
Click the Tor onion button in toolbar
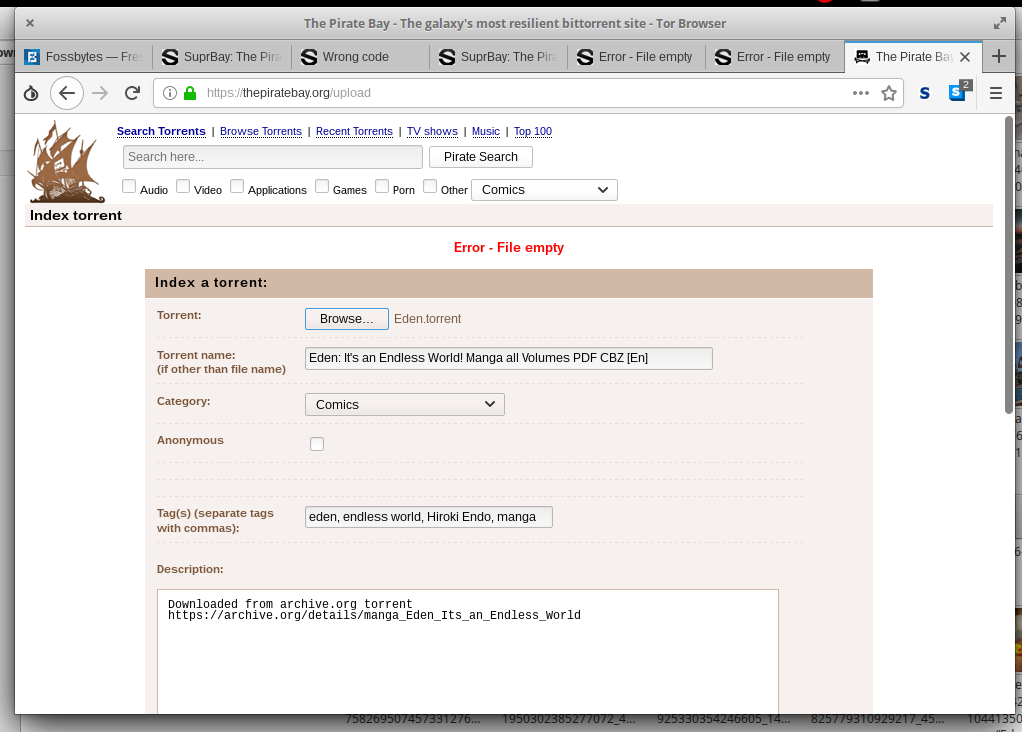[x=31, y=93]
